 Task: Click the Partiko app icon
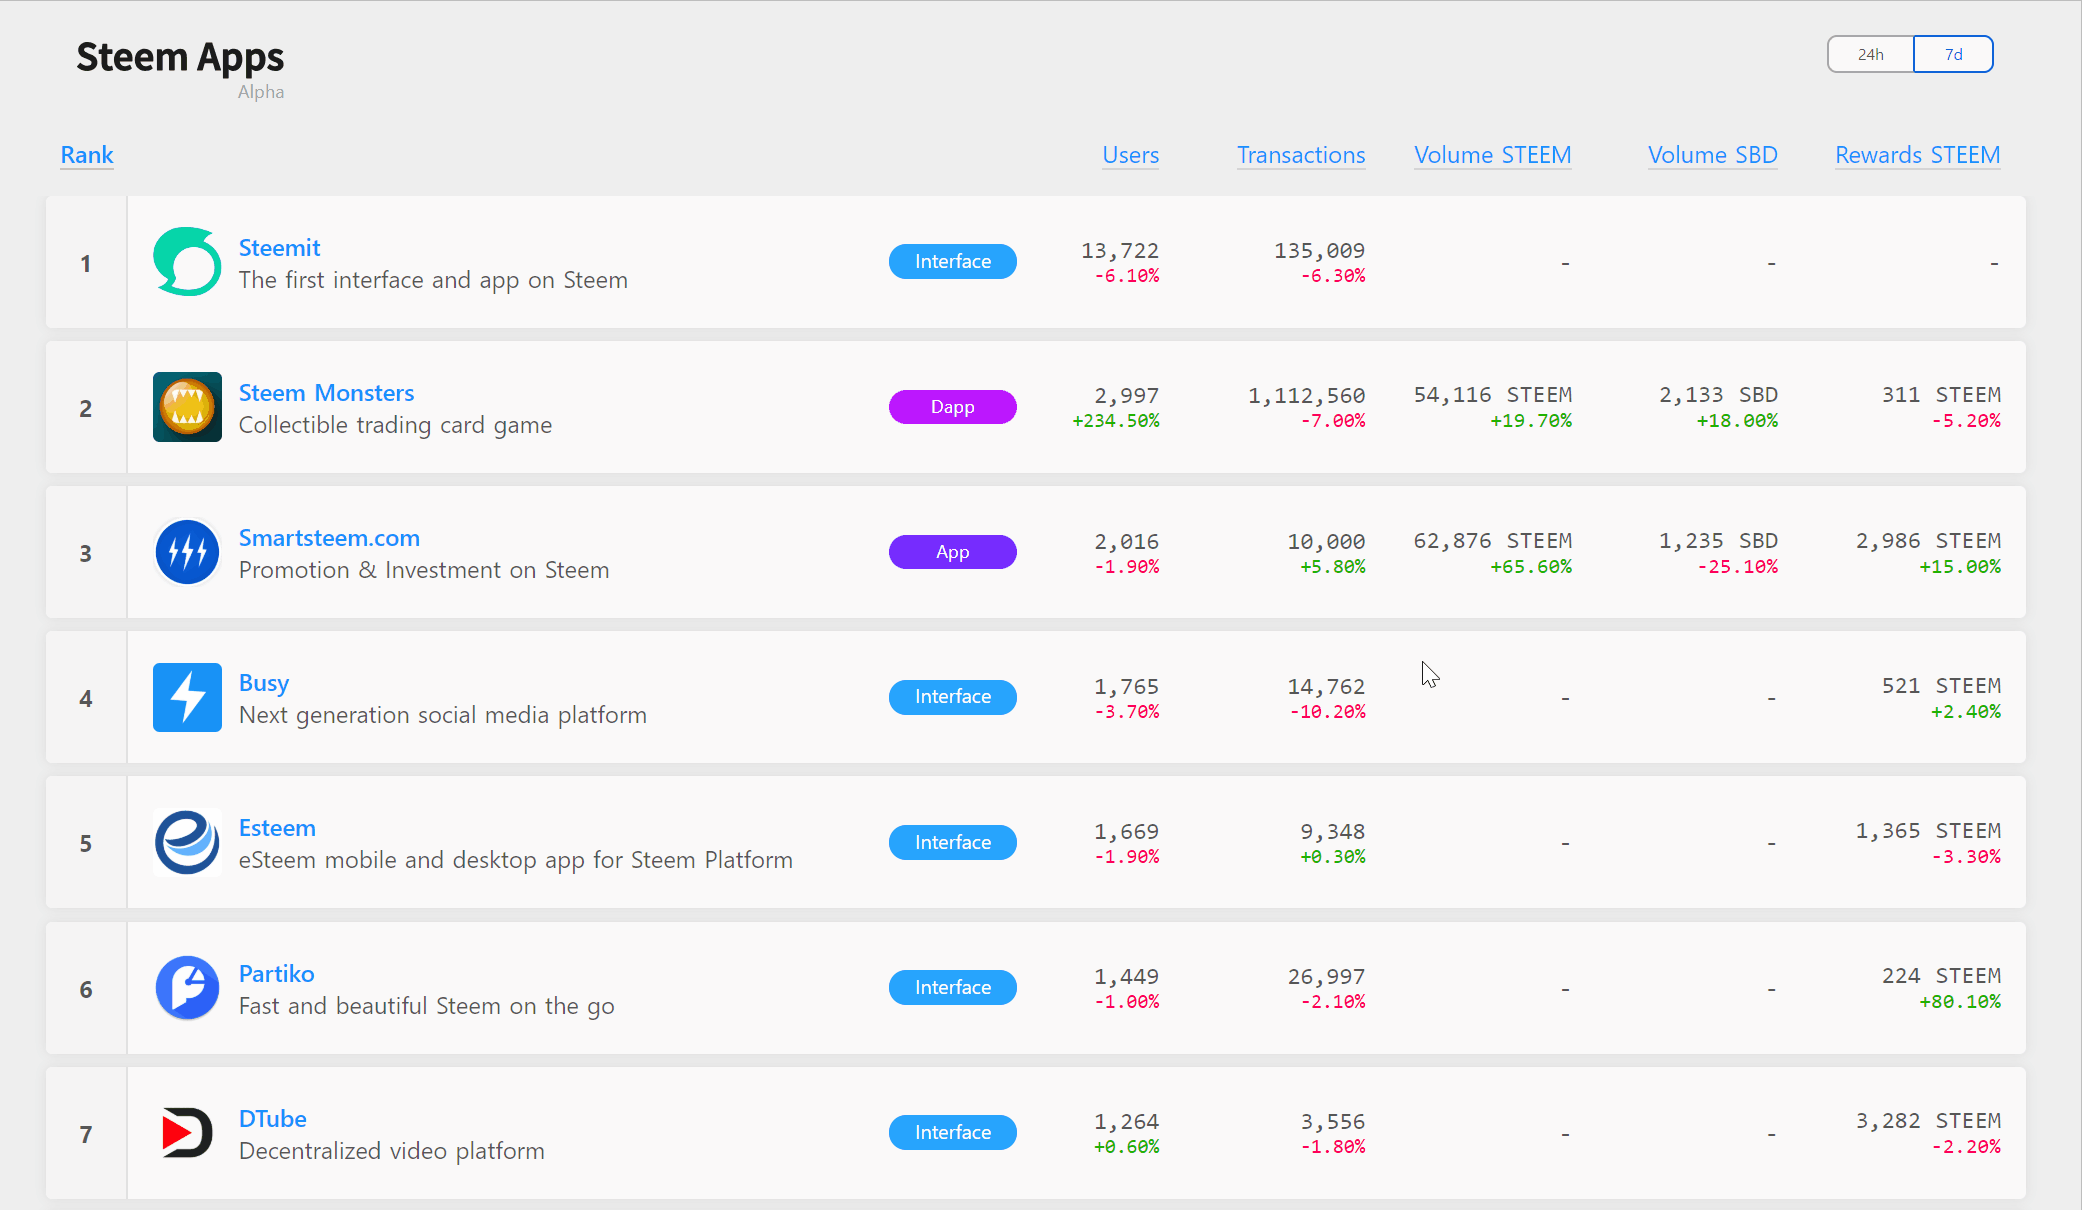(187, 987)
